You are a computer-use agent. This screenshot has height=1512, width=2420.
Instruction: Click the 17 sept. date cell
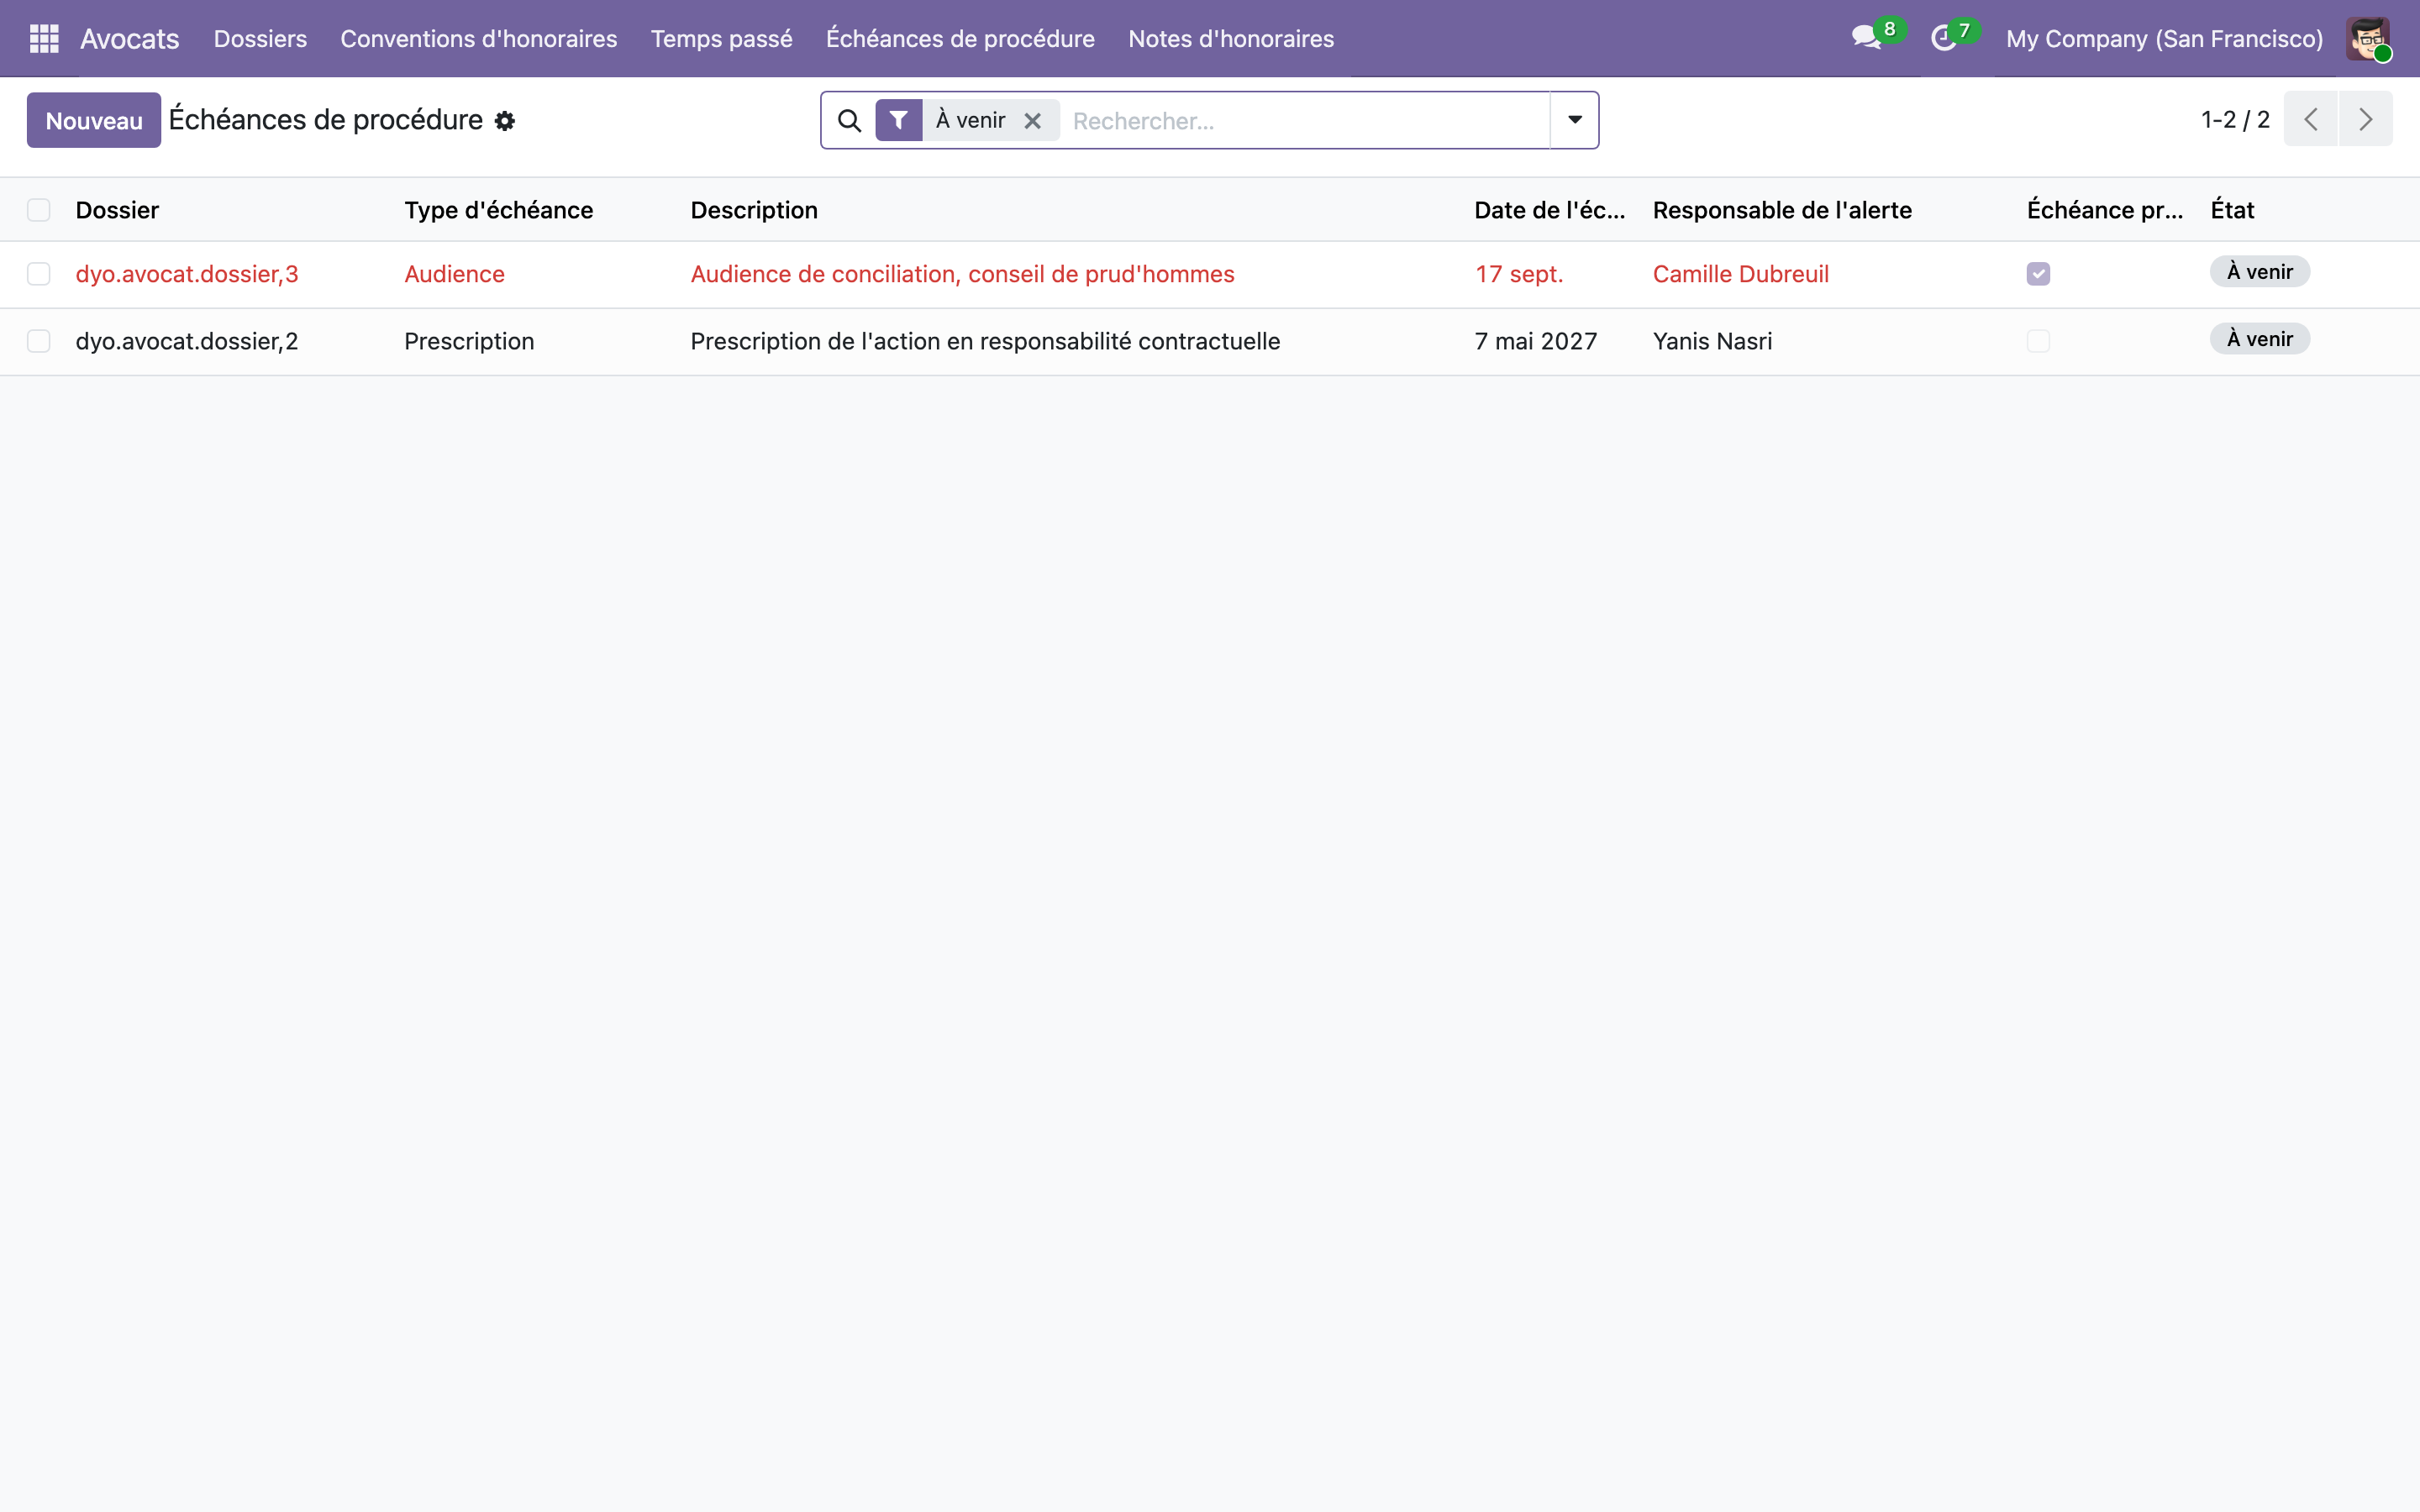click(x=1518, y=274)
